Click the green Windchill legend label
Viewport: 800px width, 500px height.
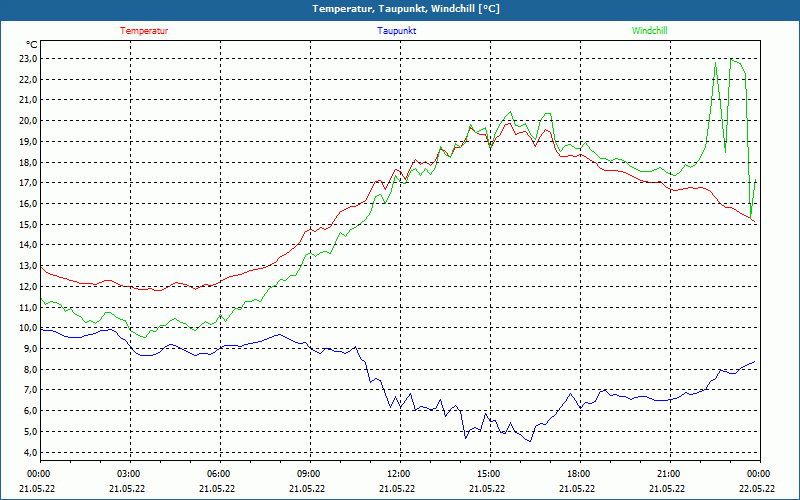coord(649,31)
